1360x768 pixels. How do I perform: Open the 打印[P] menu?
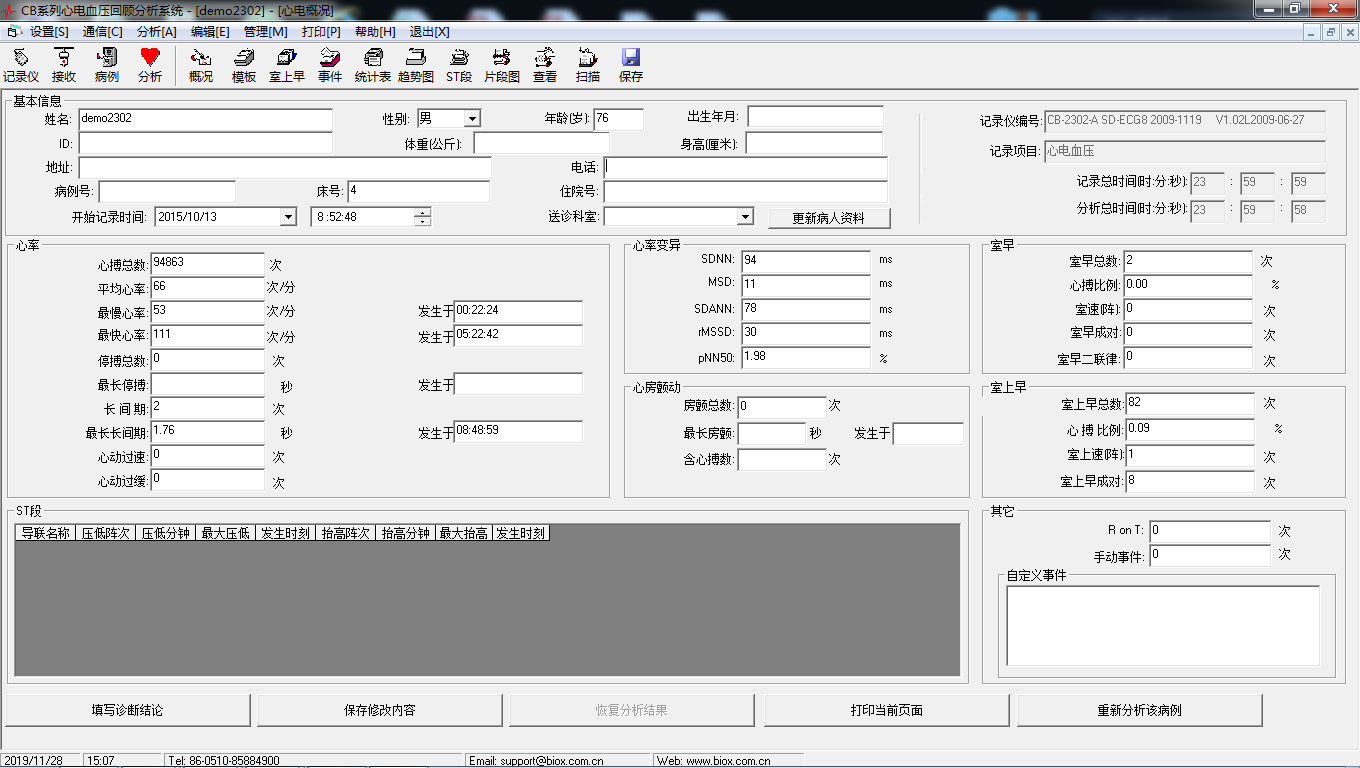(321, 32)
